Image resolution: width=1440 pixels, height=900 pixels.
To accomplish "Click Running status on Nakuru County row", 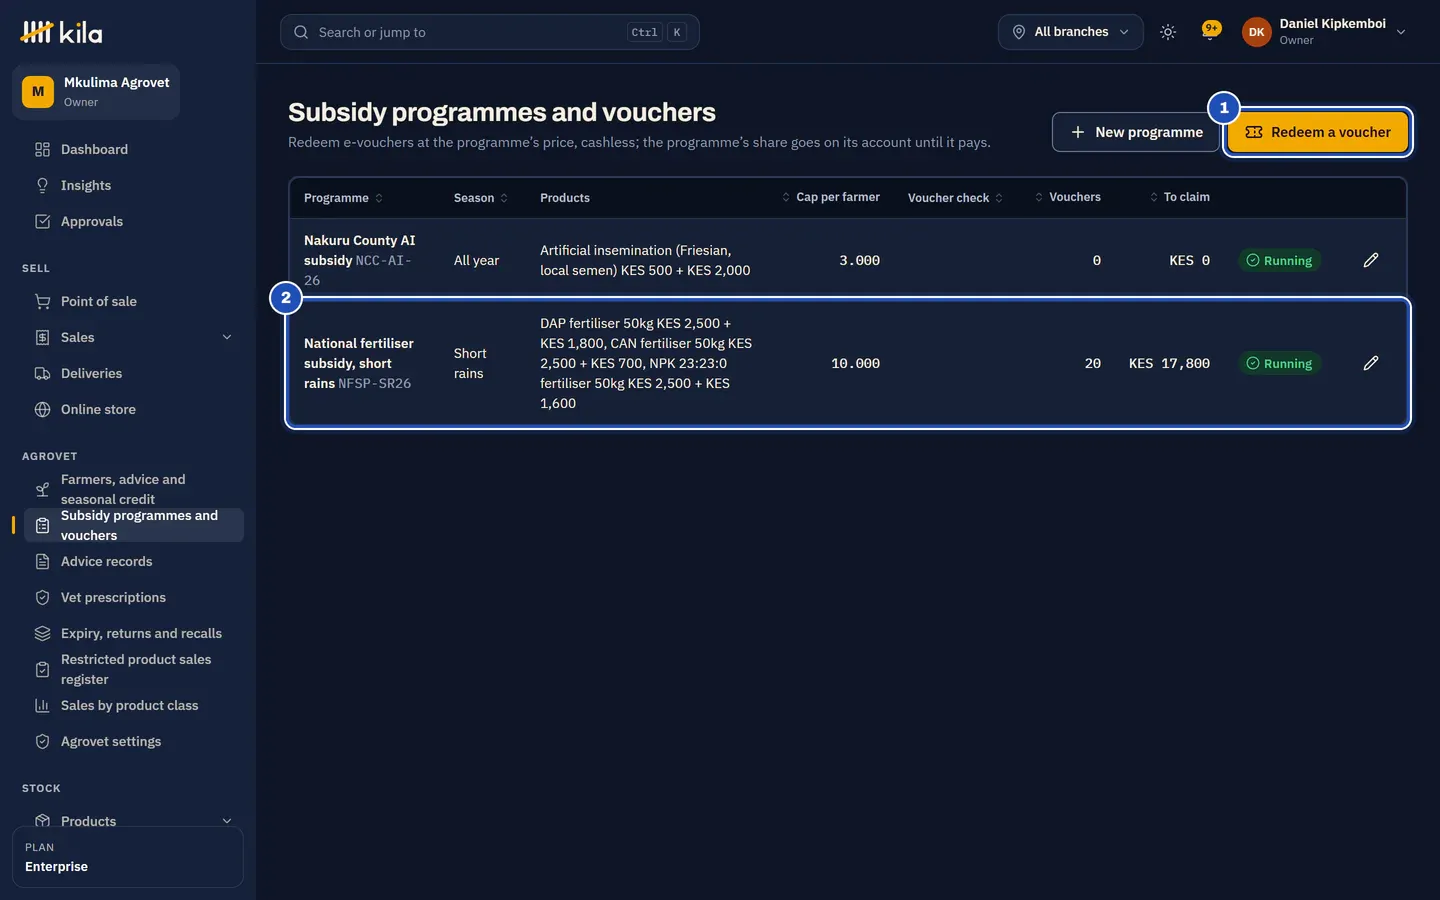I will pyautogui.click(x=1279, y=260).
